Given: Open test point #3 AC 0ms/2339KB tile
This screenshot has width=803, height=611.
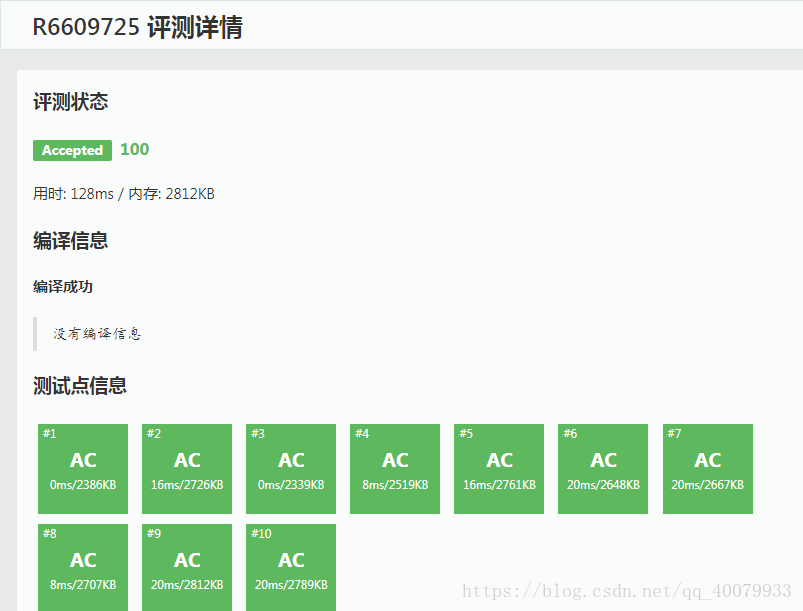Looking at the screenshot, I should (x=291, y=469).
